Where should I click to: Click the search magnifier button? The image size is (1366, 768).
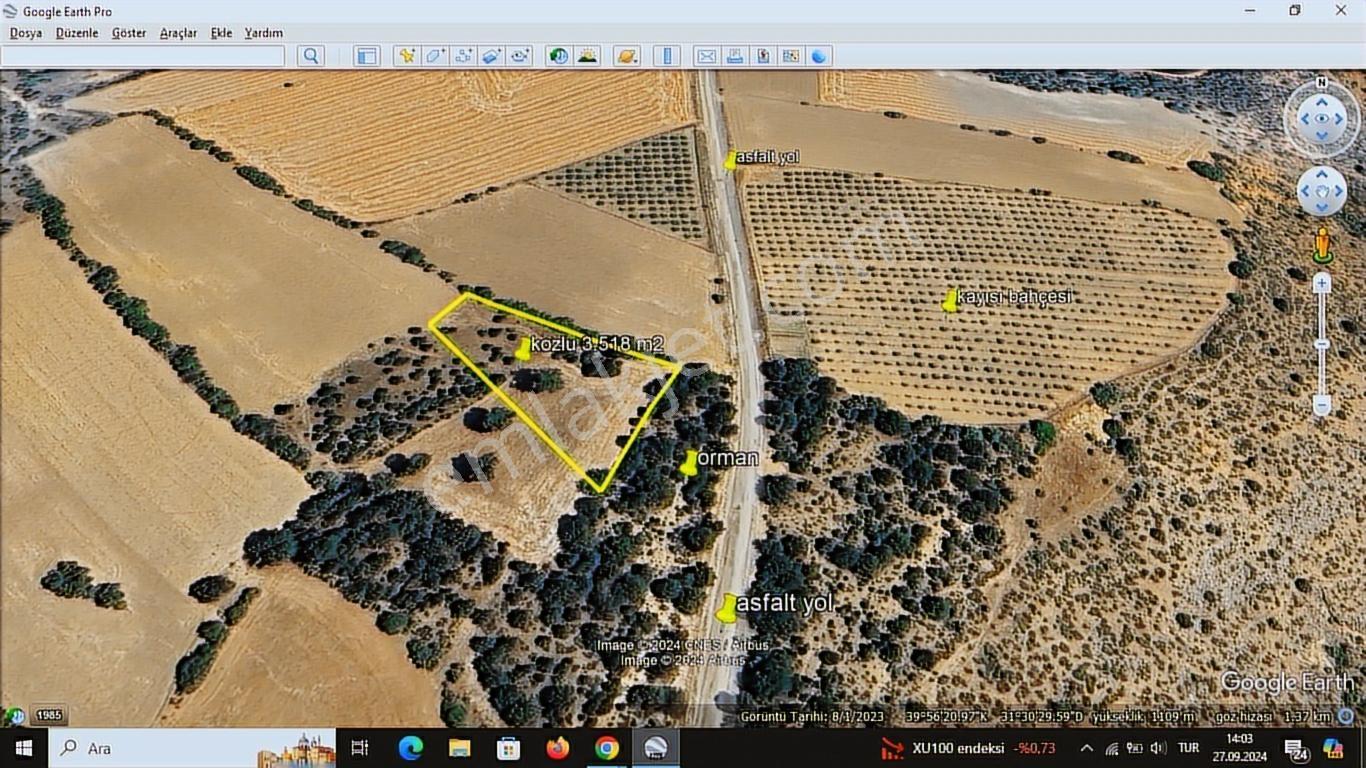click(311, 56)
